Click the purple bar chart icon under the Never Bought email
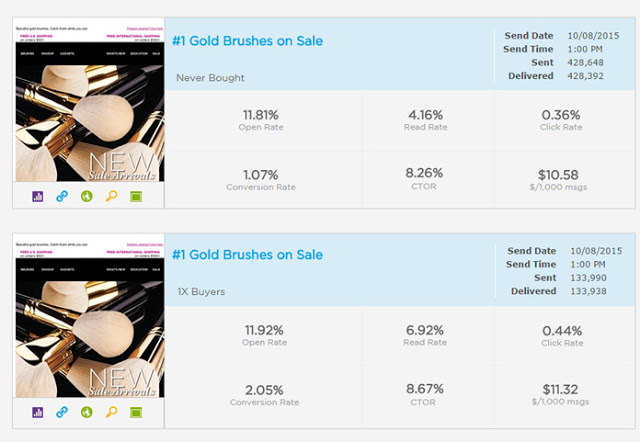The width and height of the screenshot is (640, 442). [x=39, y=194]
